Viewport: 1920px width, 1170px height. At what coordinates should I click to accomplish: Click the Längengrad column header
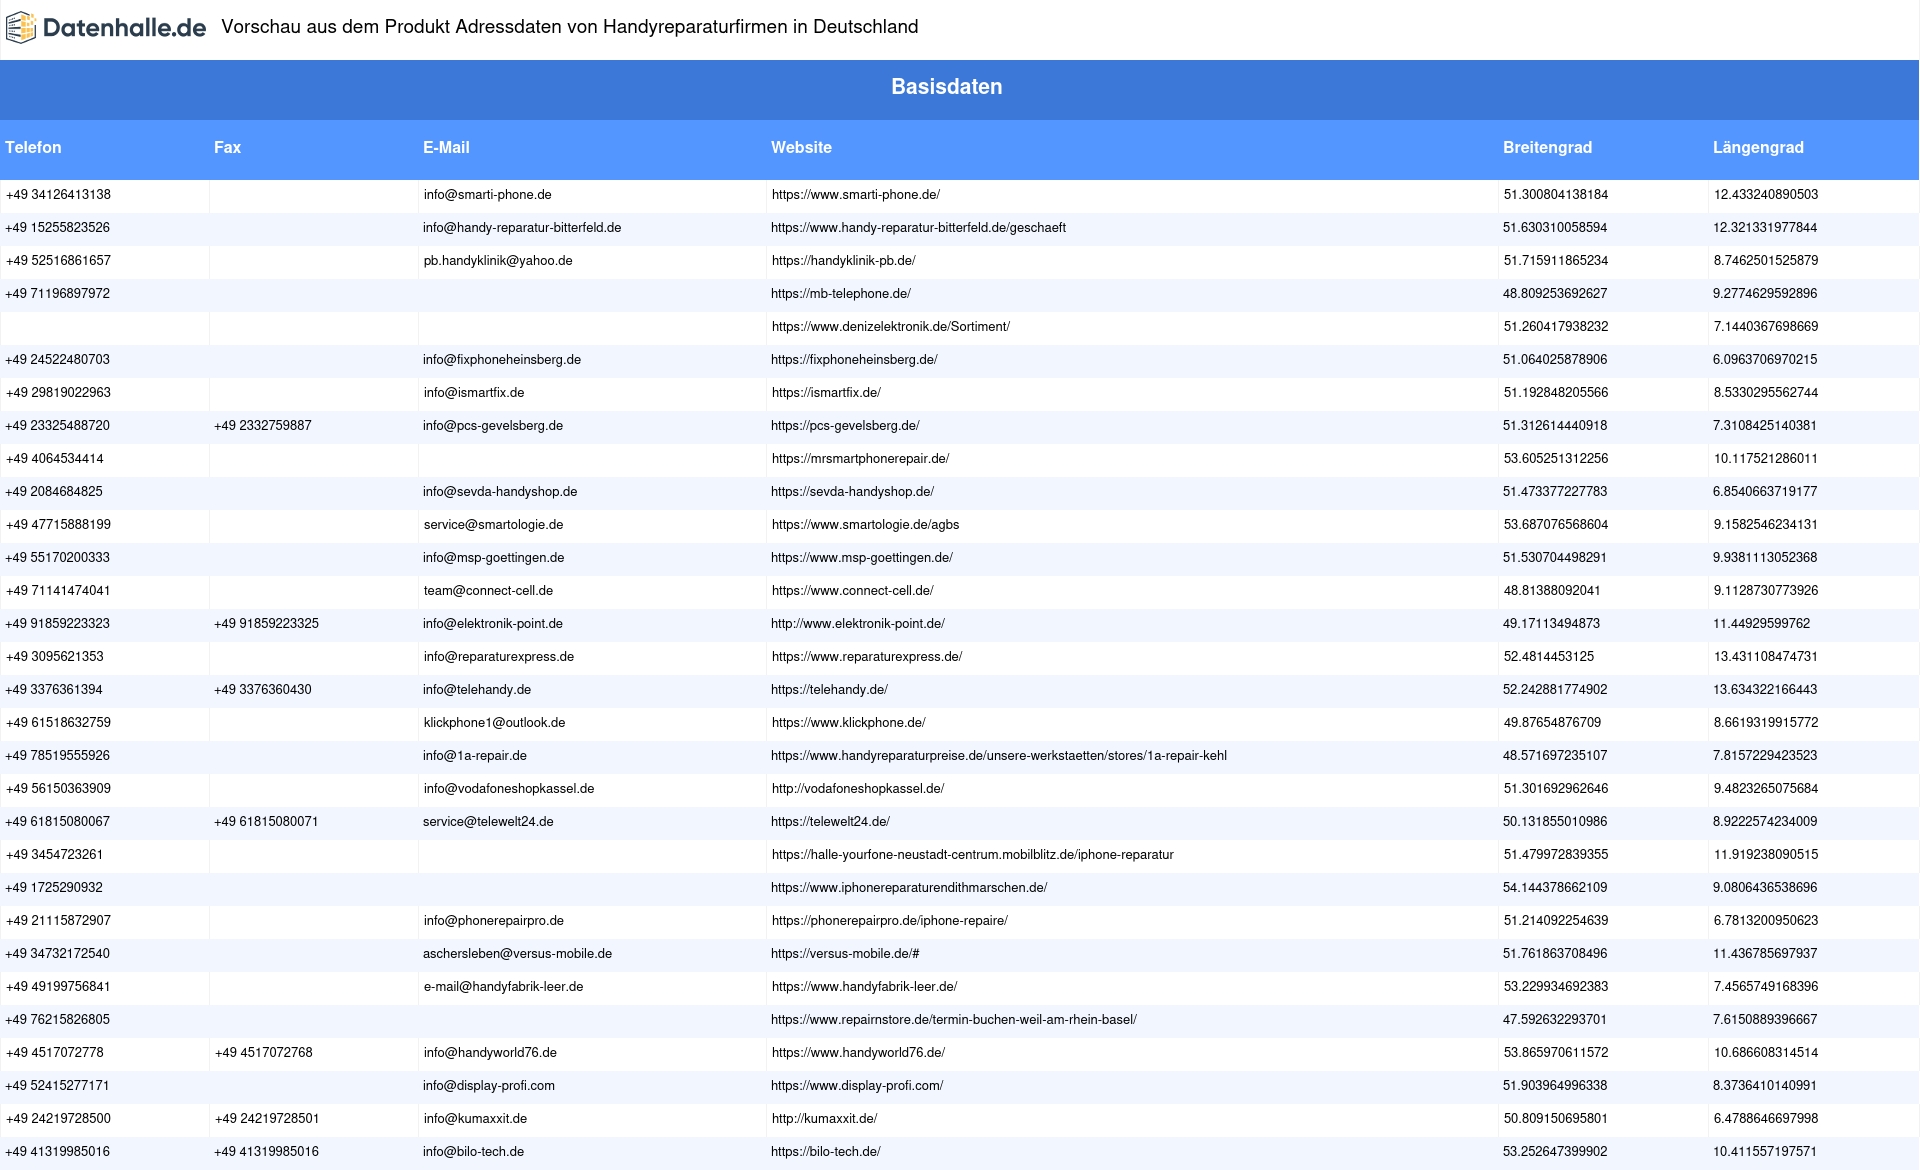(1758, 147)
